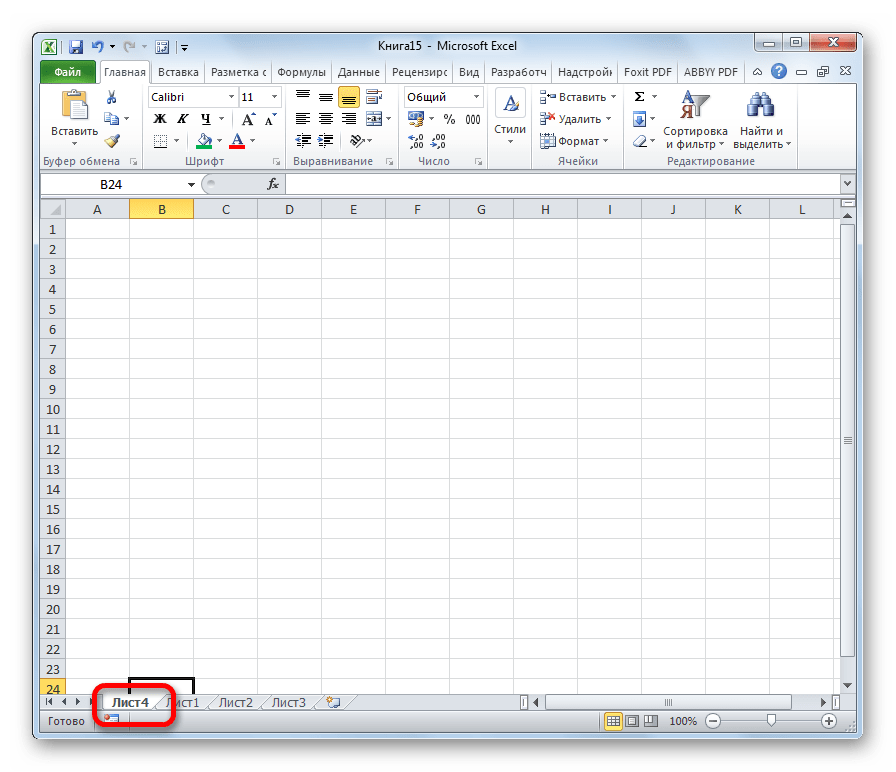Viewport: 896px width, 772px height.
Task: Open the Файл tab
Action: 67,72
